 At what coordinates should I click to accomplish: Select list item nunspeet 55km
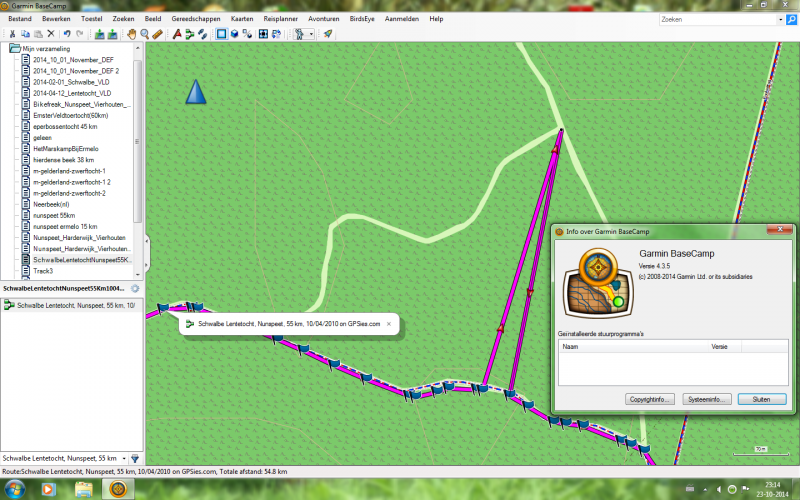54,215
